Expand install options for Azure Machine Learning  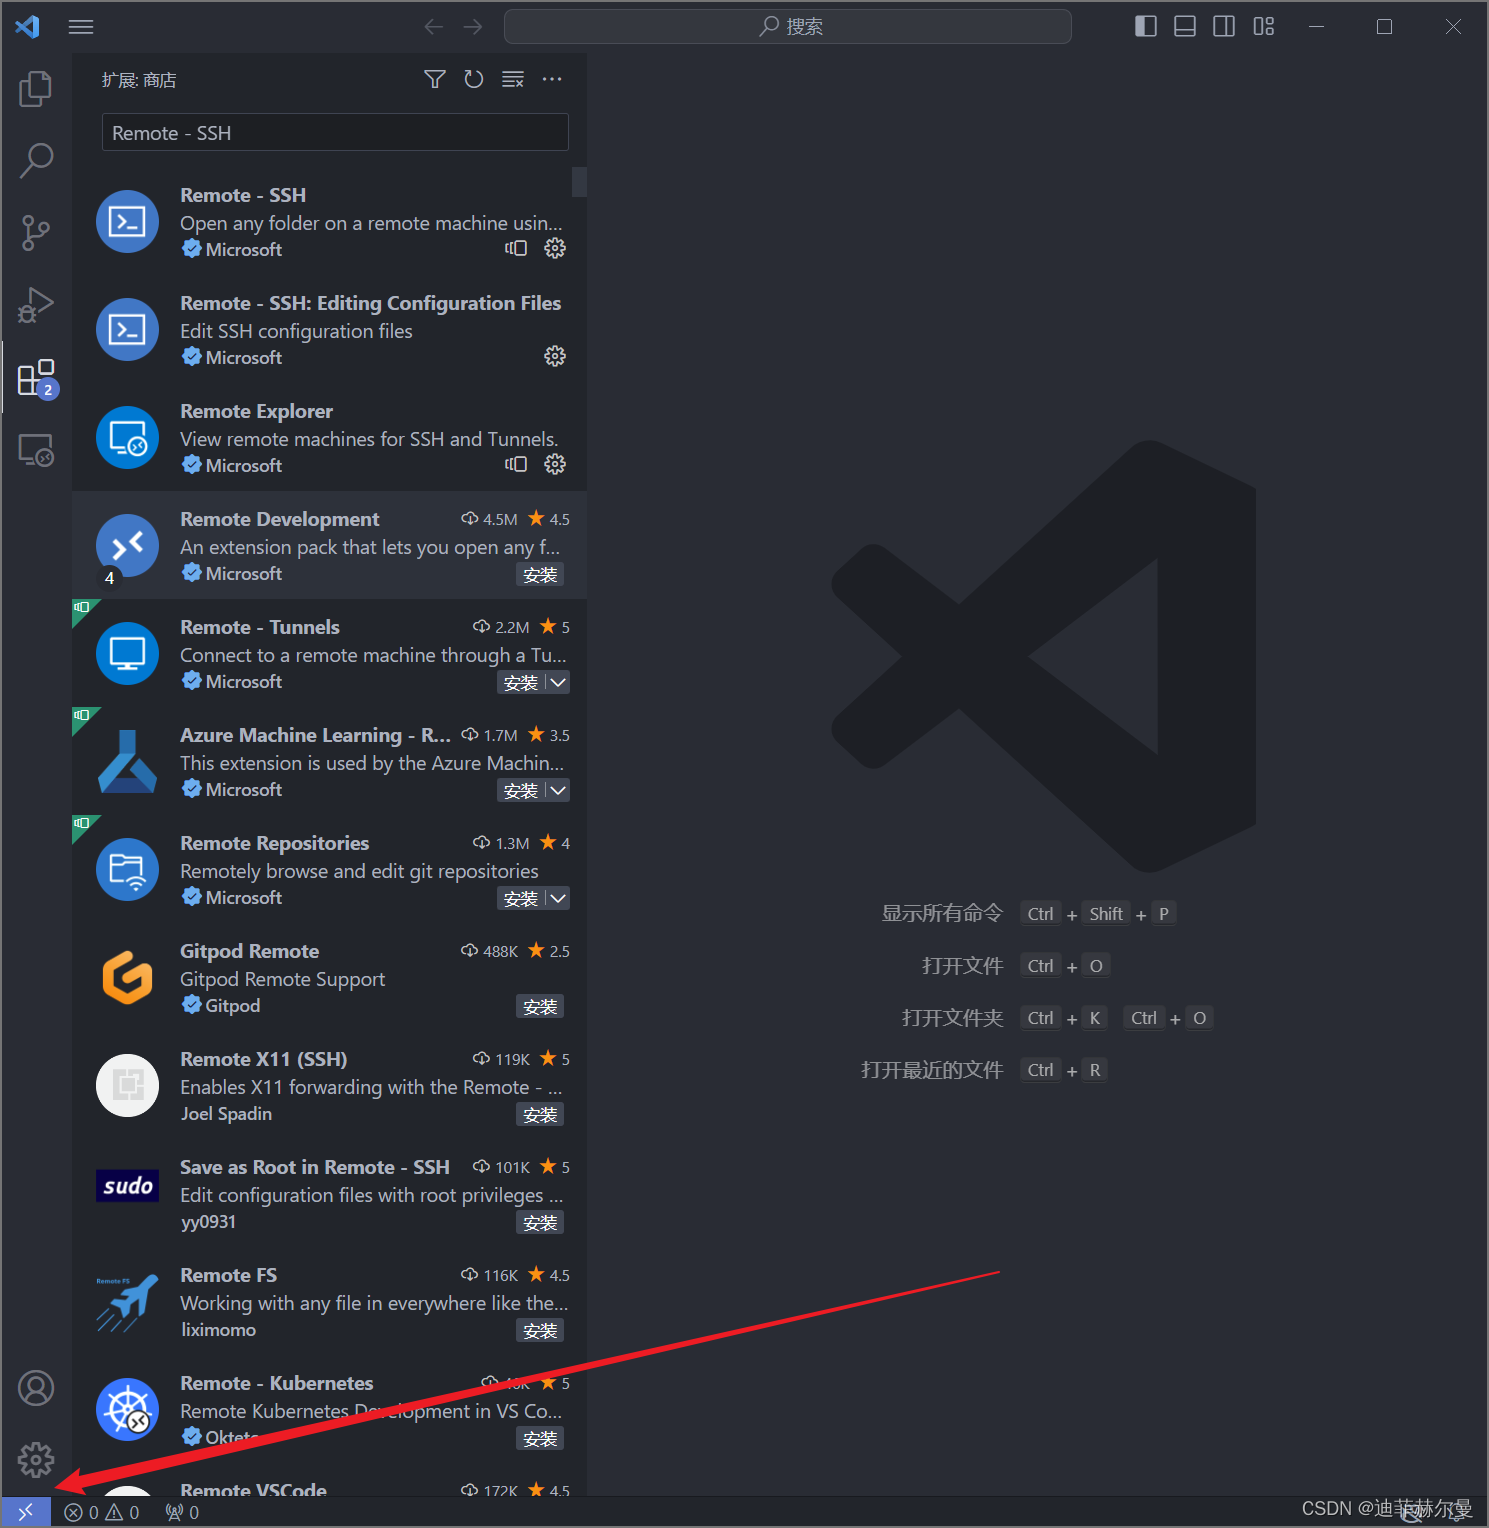click(x=558, y=791)
